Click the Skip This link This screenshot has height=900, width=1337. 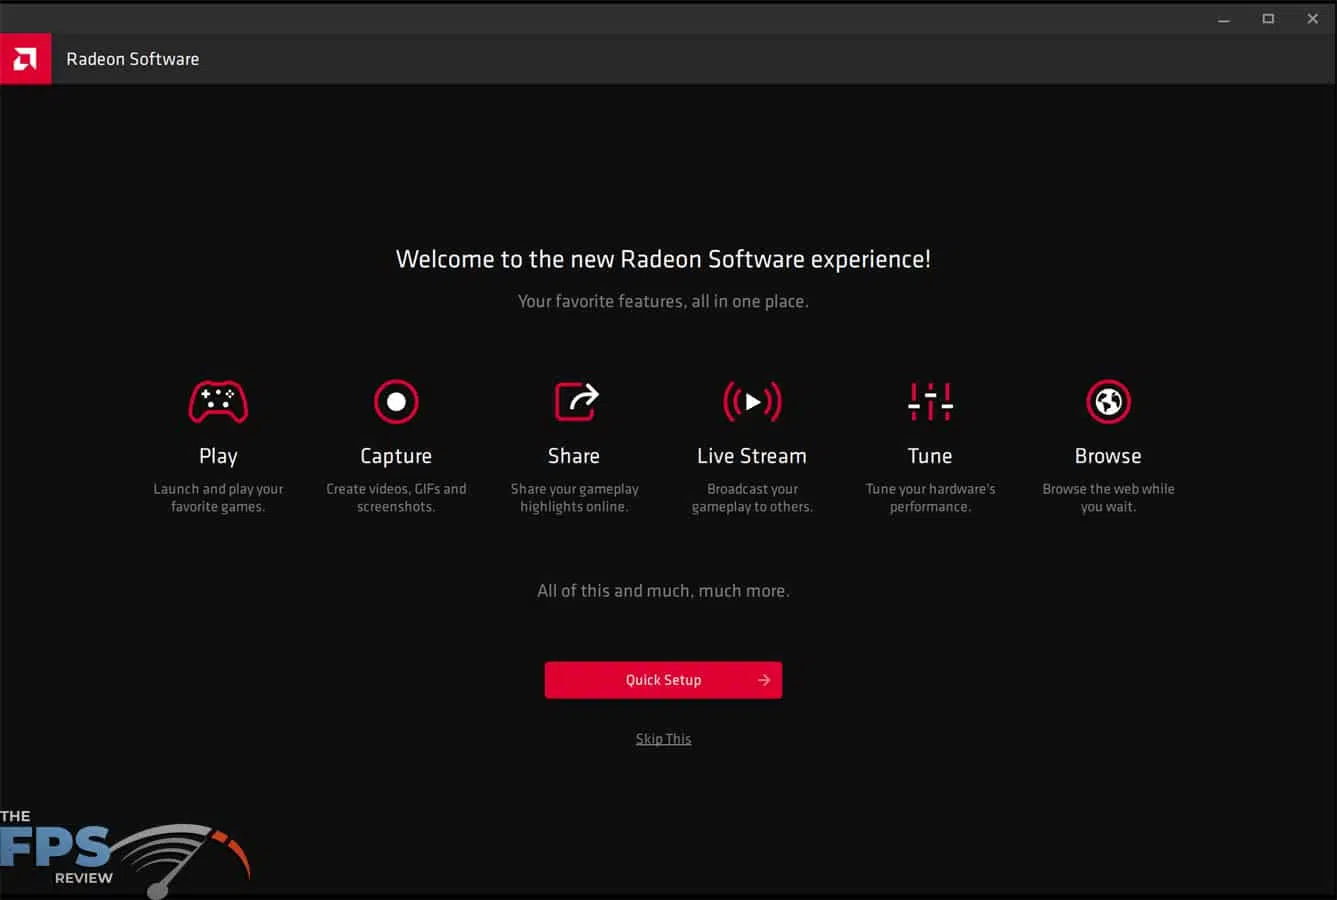click(x=663, y=739)
